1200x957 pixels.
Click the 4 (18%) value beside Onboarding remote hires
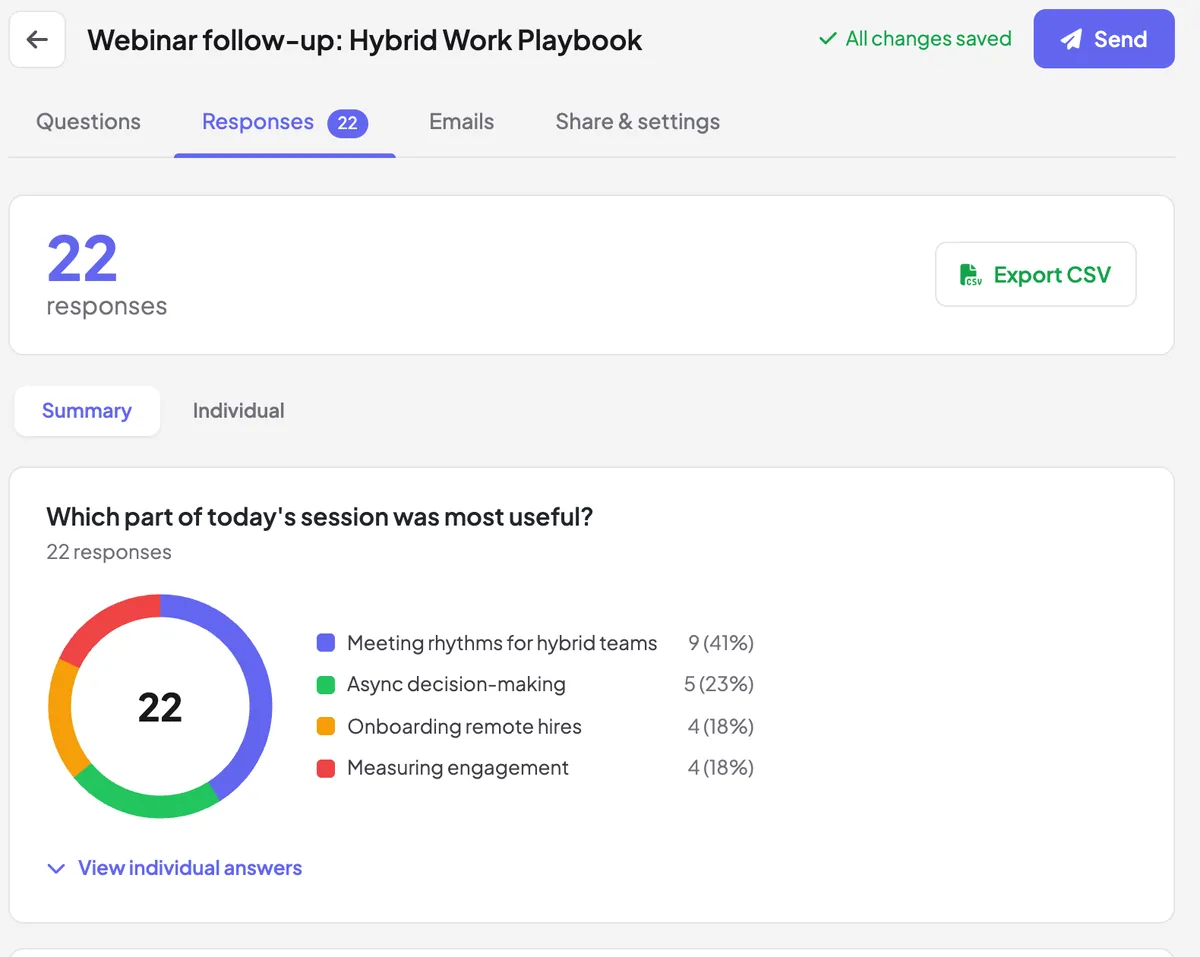[x=721, y=727]
